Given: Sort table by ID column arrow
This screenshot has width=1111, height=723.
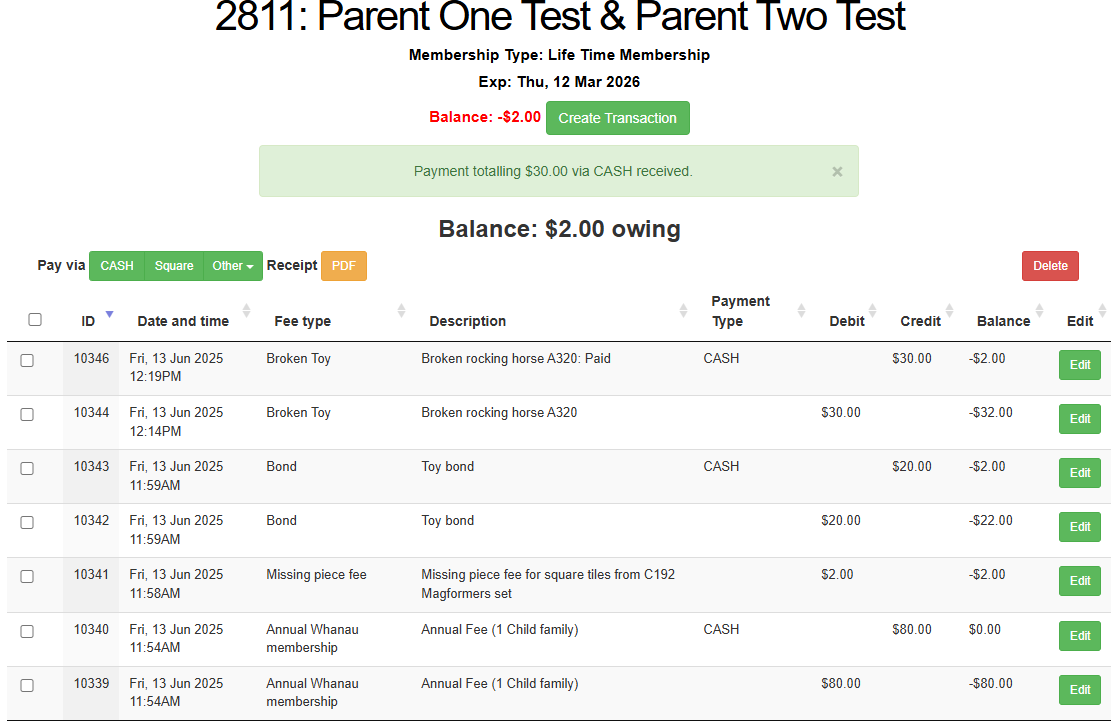Looking at the screenshot, I should pyautogui.click(x=109, y=313).
